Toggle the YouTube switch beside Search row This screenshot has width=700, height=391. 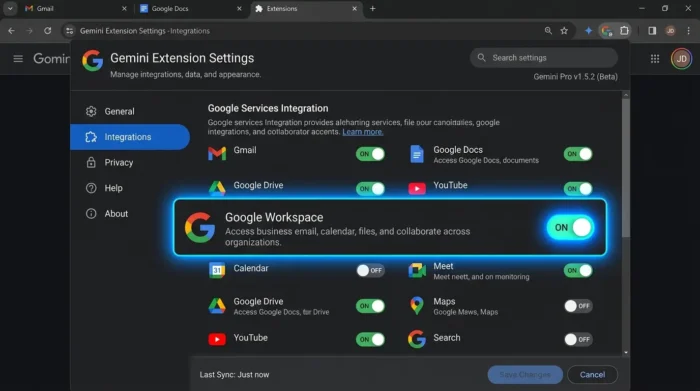[x=370, y=339]
